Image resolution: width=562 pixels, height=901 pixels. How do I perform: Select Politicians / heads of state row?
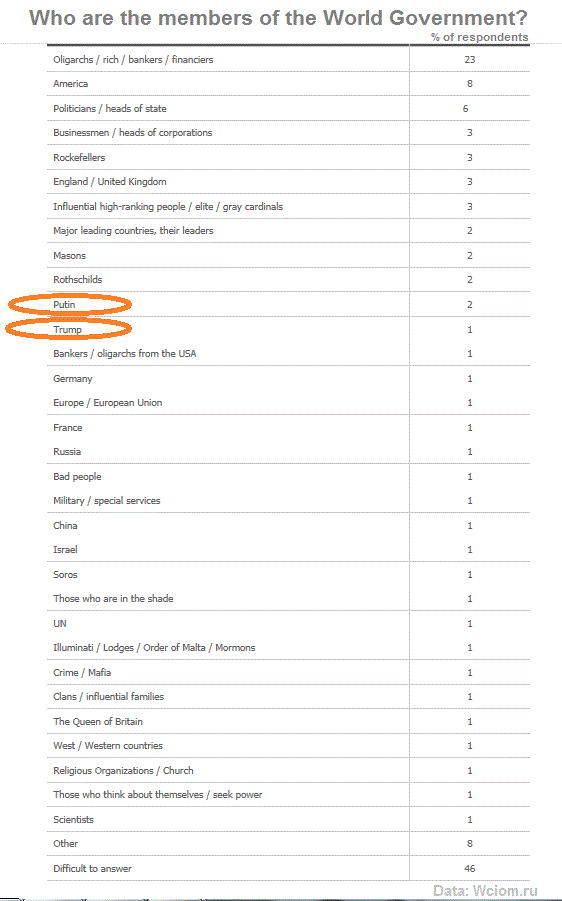click(288, 108)
